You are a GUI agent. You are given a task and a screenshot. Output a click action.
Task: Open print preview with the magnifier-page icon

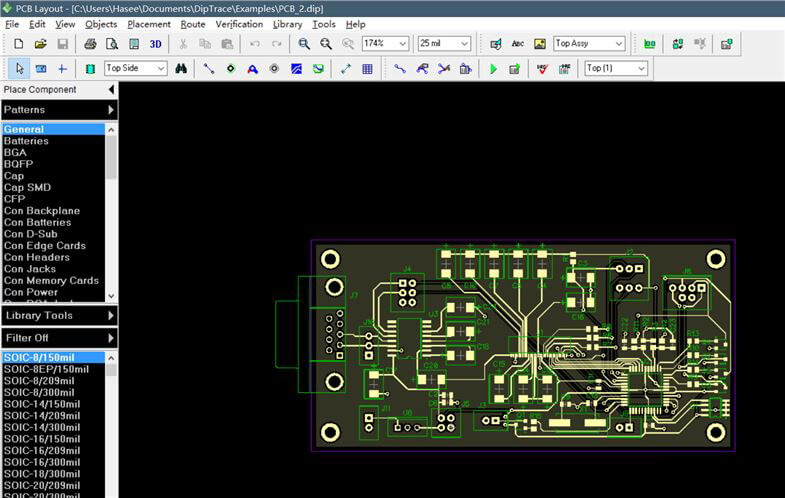pos(112,44)
